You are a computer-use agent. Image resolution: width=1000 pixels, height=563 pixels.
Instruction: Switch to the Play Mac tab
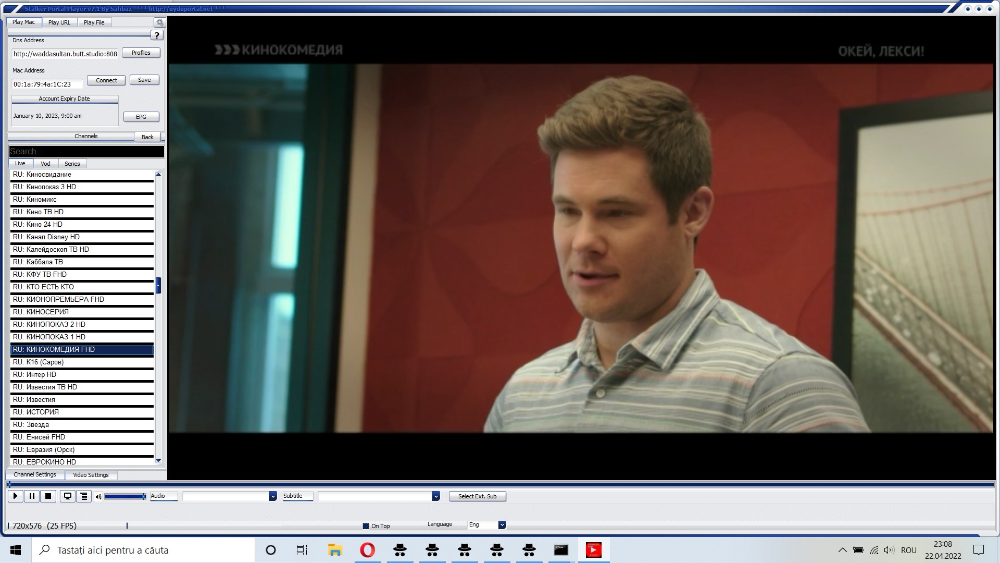pyautogui.click(x=24, y=22)
